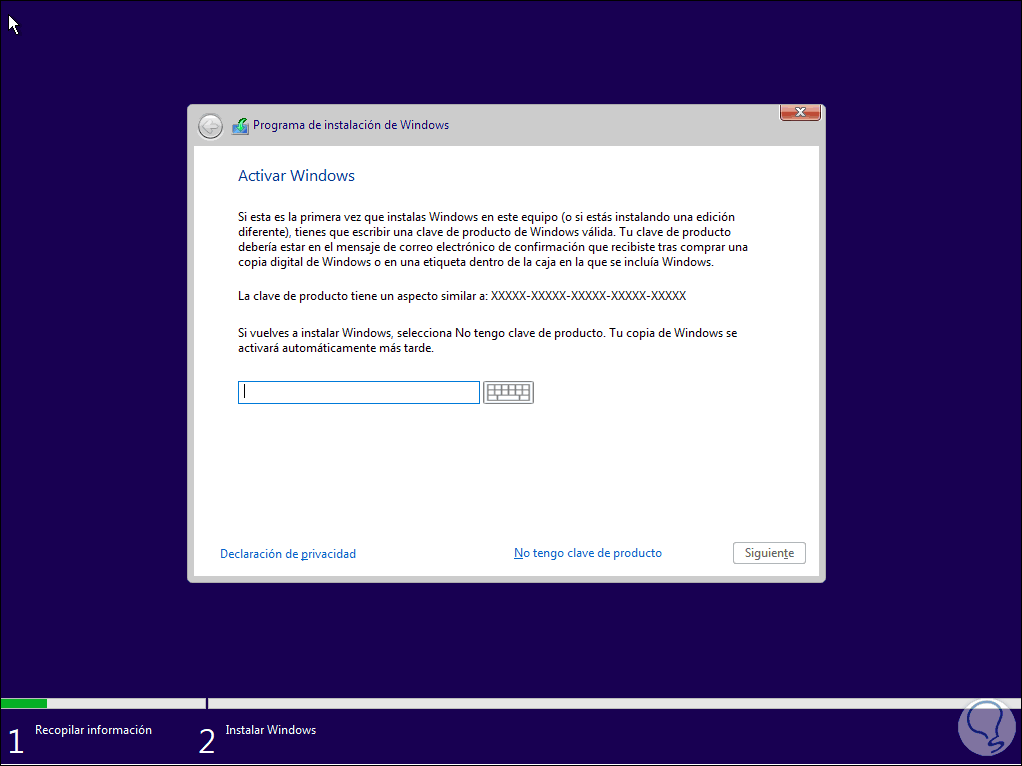Click the Siguiente button
This screenshot has height=766, width=1022.
(x=769, y=553)
